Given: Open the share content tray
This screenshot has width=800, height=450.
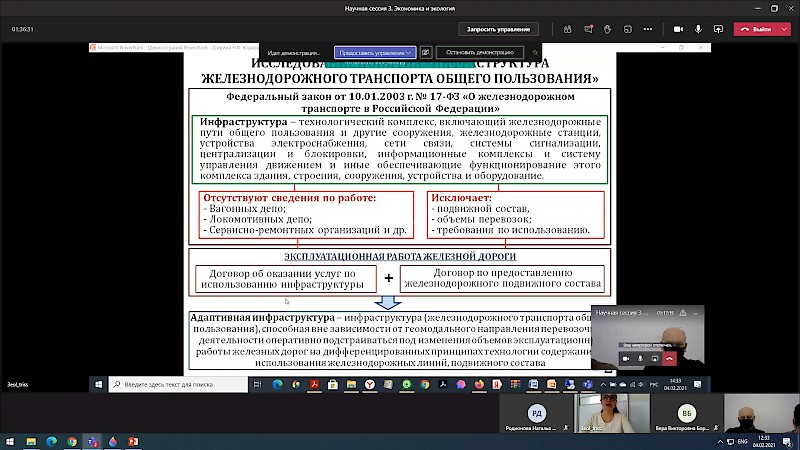Looking at the screenshot, I should 717,29.
